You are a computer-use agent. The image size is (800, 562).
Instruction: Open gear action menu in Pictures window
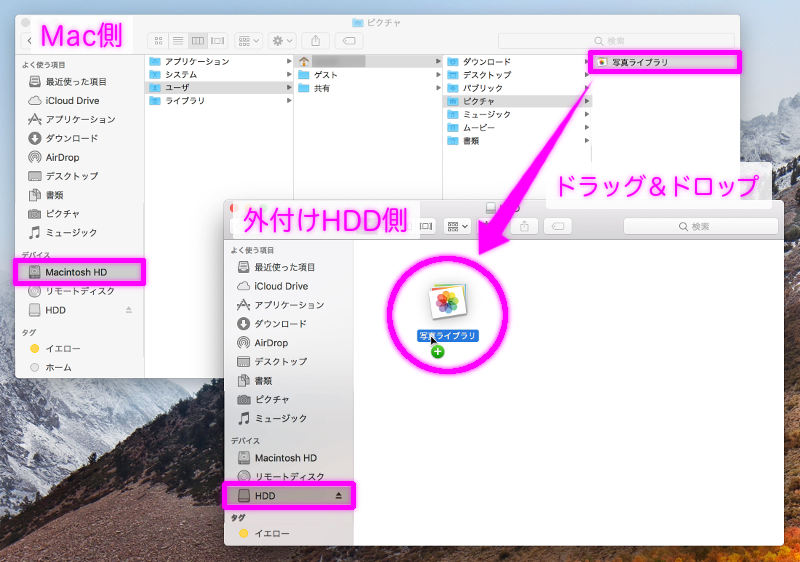click(x=282, y=41)
